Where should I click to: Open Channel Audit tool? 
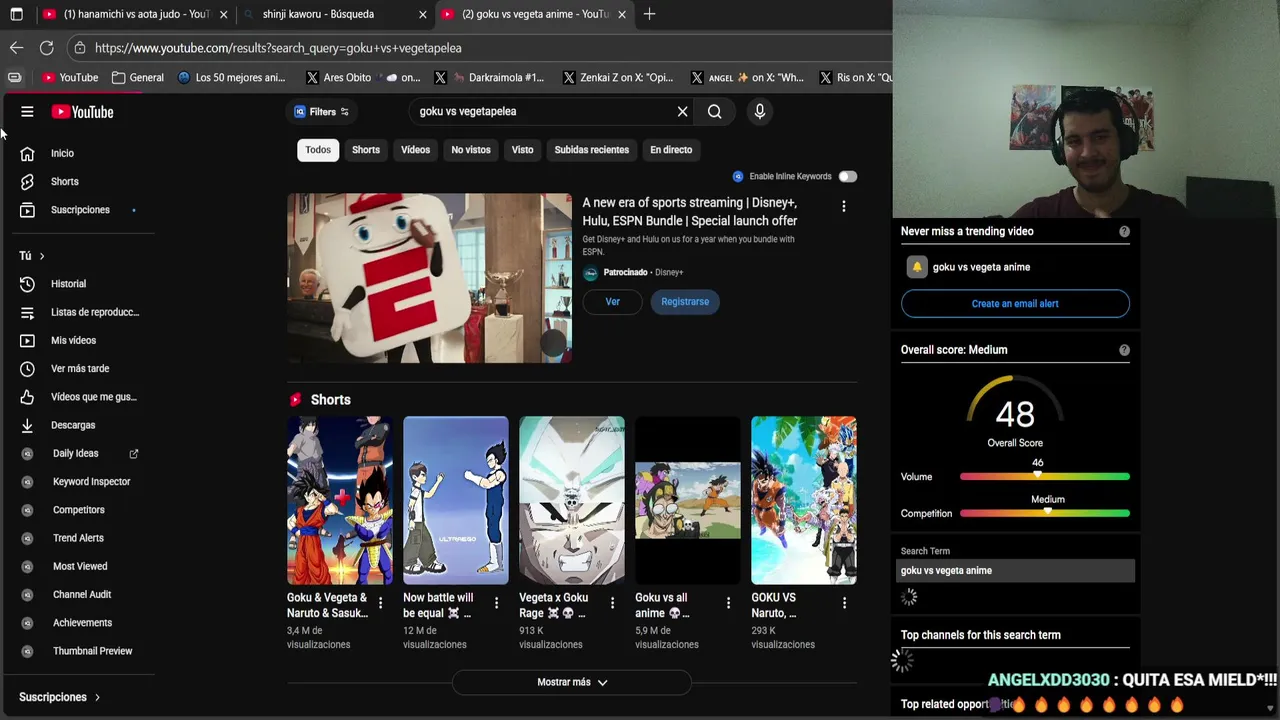pos(80,595)
